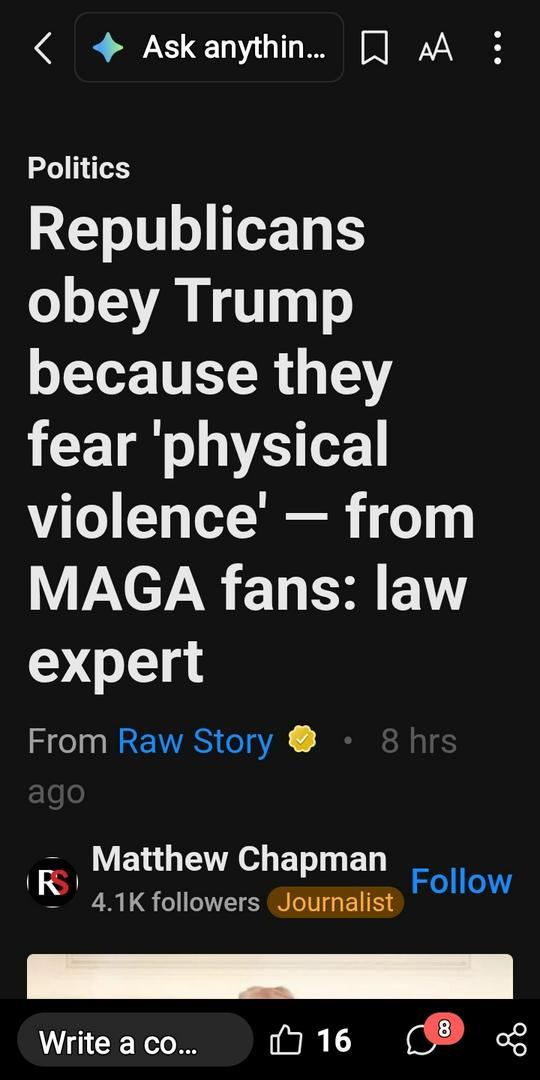Tap the 16 likes count

click(334, 1040)
